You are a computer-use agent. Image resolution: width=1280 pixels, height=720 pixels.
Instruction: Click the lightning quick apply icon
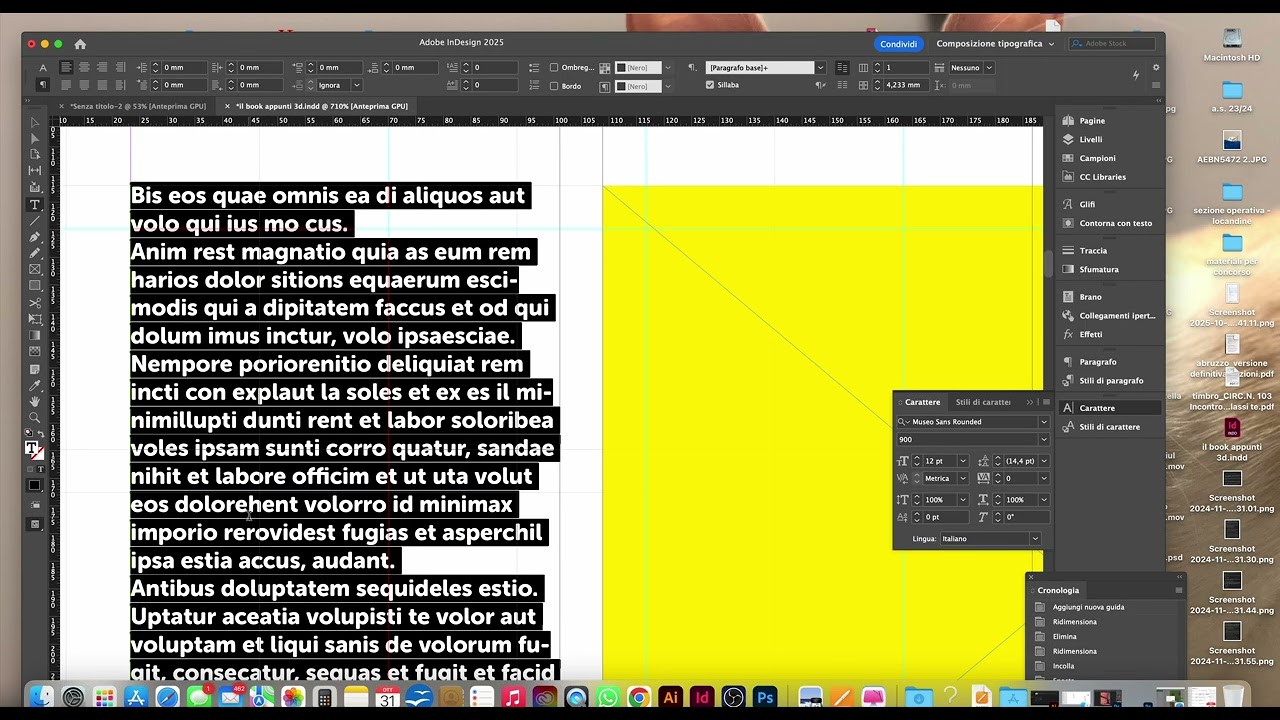tap(1135, 74)
